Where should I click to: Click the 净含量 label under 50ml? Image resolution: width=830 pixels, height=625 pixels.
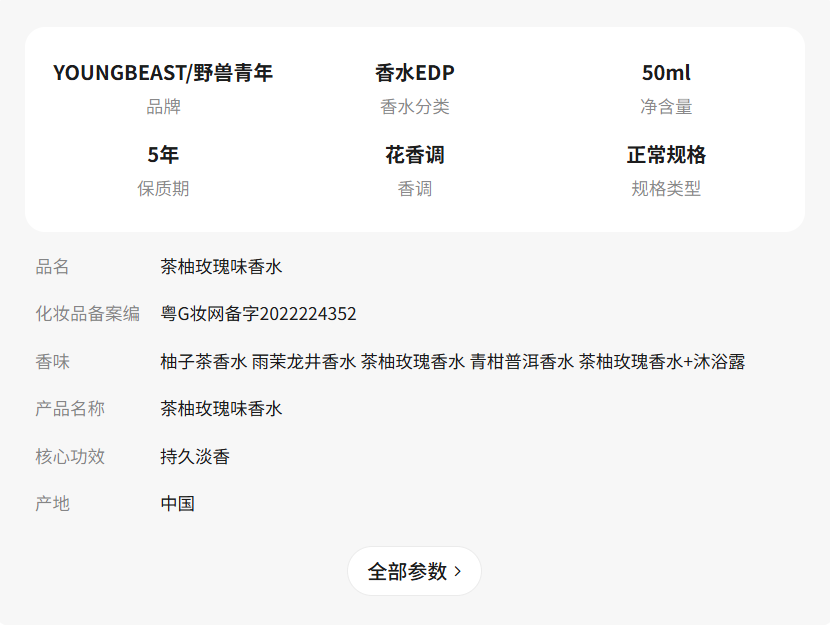(x=666, y=107)
